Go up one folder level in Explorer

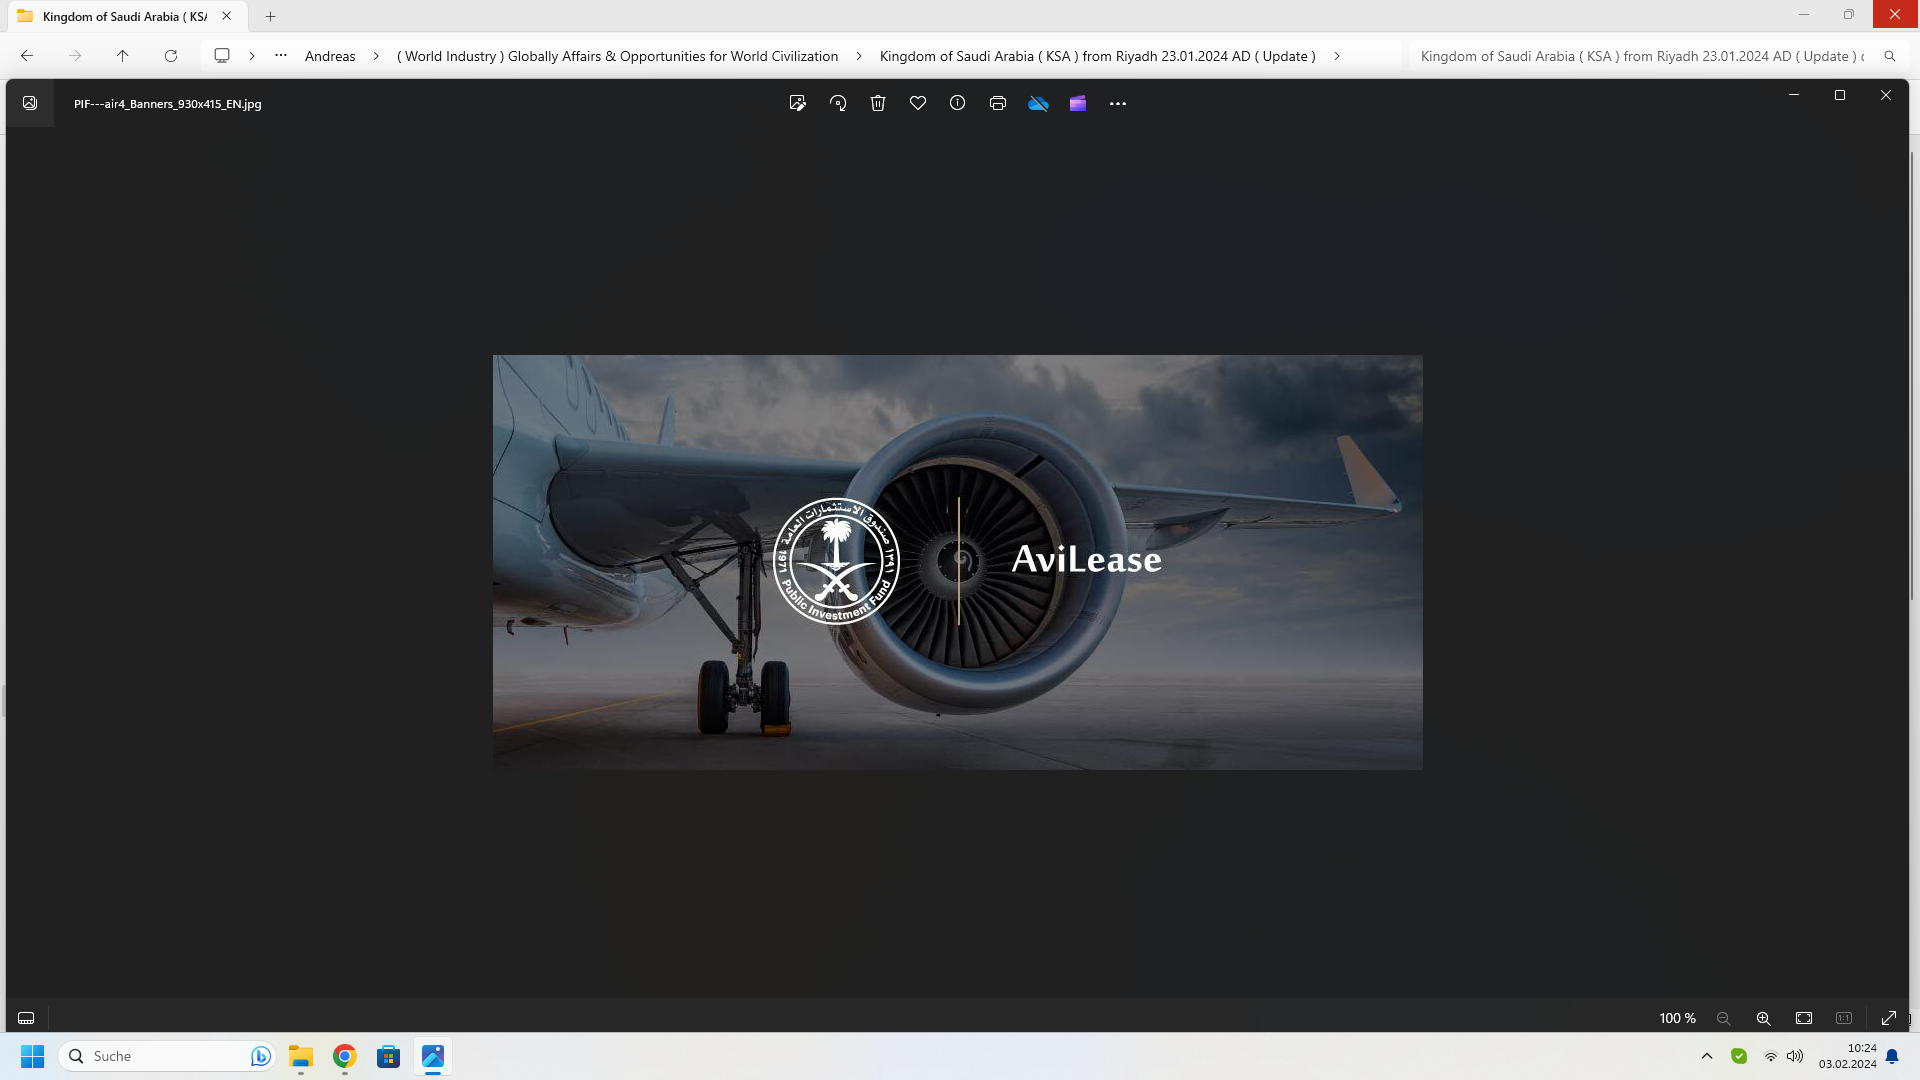[x=123, y=56]
